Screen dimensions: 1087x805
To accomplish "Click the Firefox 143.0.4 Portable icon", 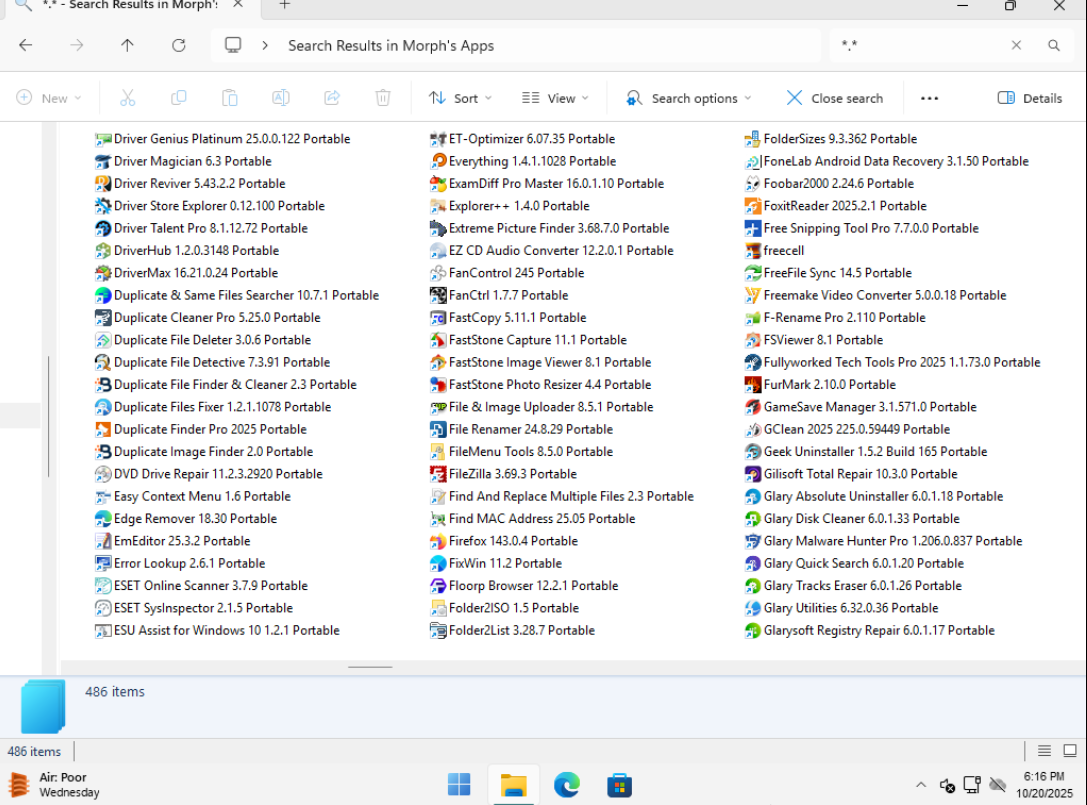I will coord(438,541).
